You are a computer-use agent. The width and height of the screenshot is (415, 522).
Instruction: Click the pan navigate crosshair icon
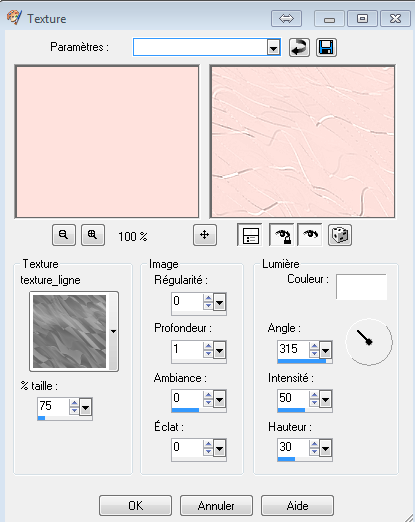tap(205, 235)
